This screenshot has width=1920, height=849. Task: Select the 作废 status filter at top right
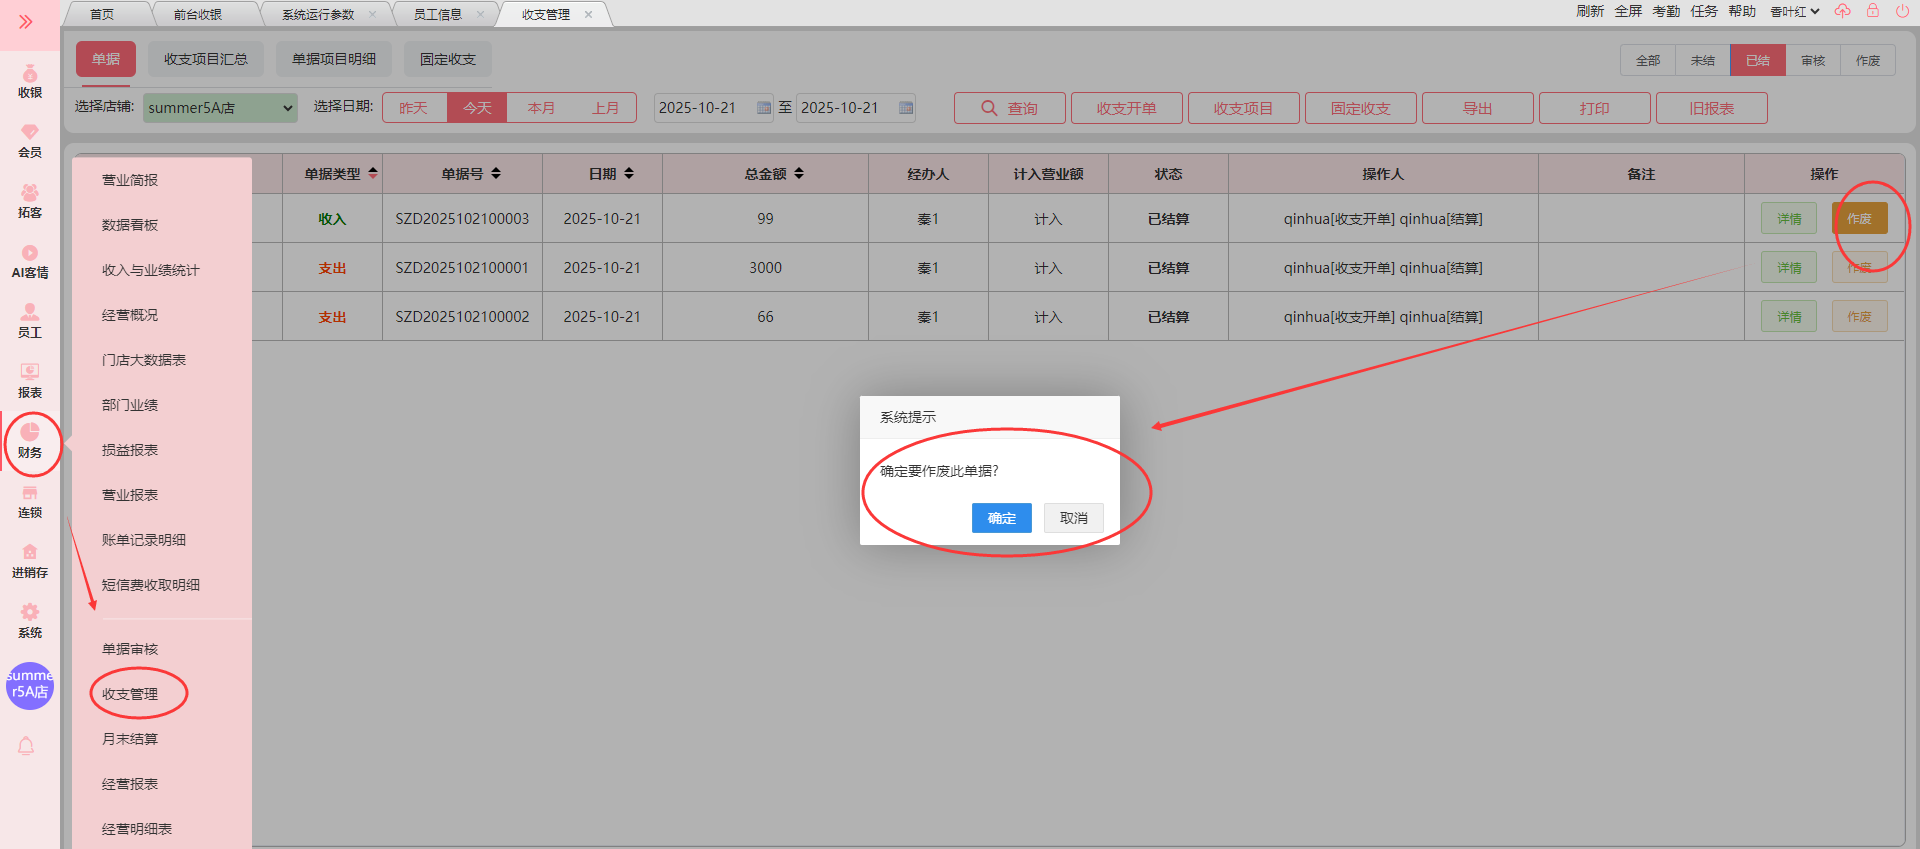[1867, 61]
